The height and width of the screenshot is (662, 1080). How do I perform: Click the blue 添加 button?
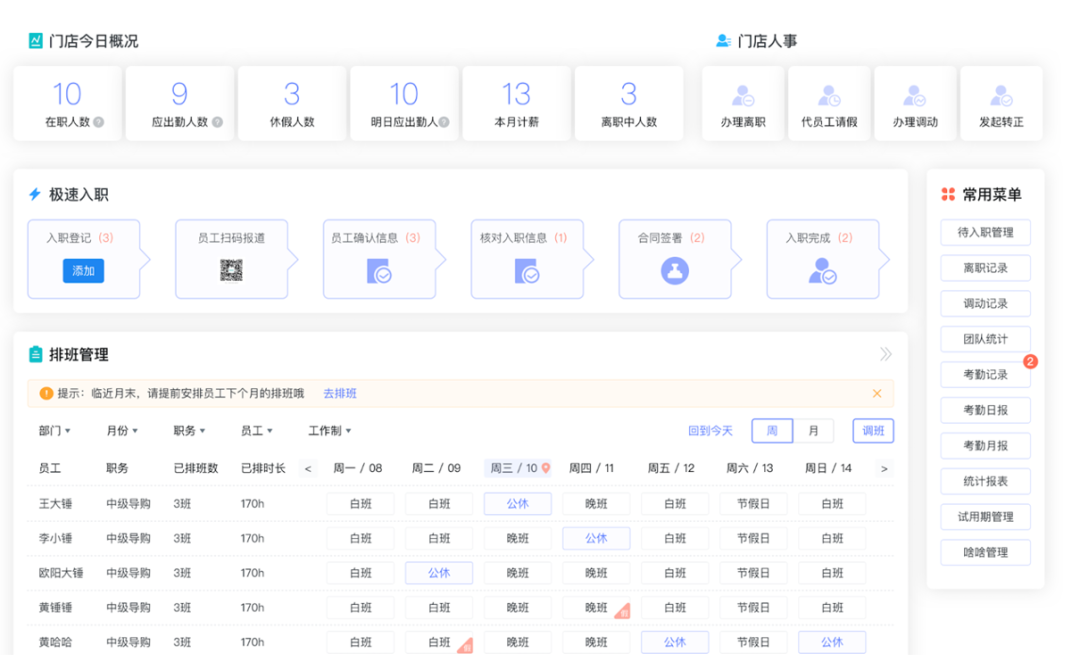point(83,271)
